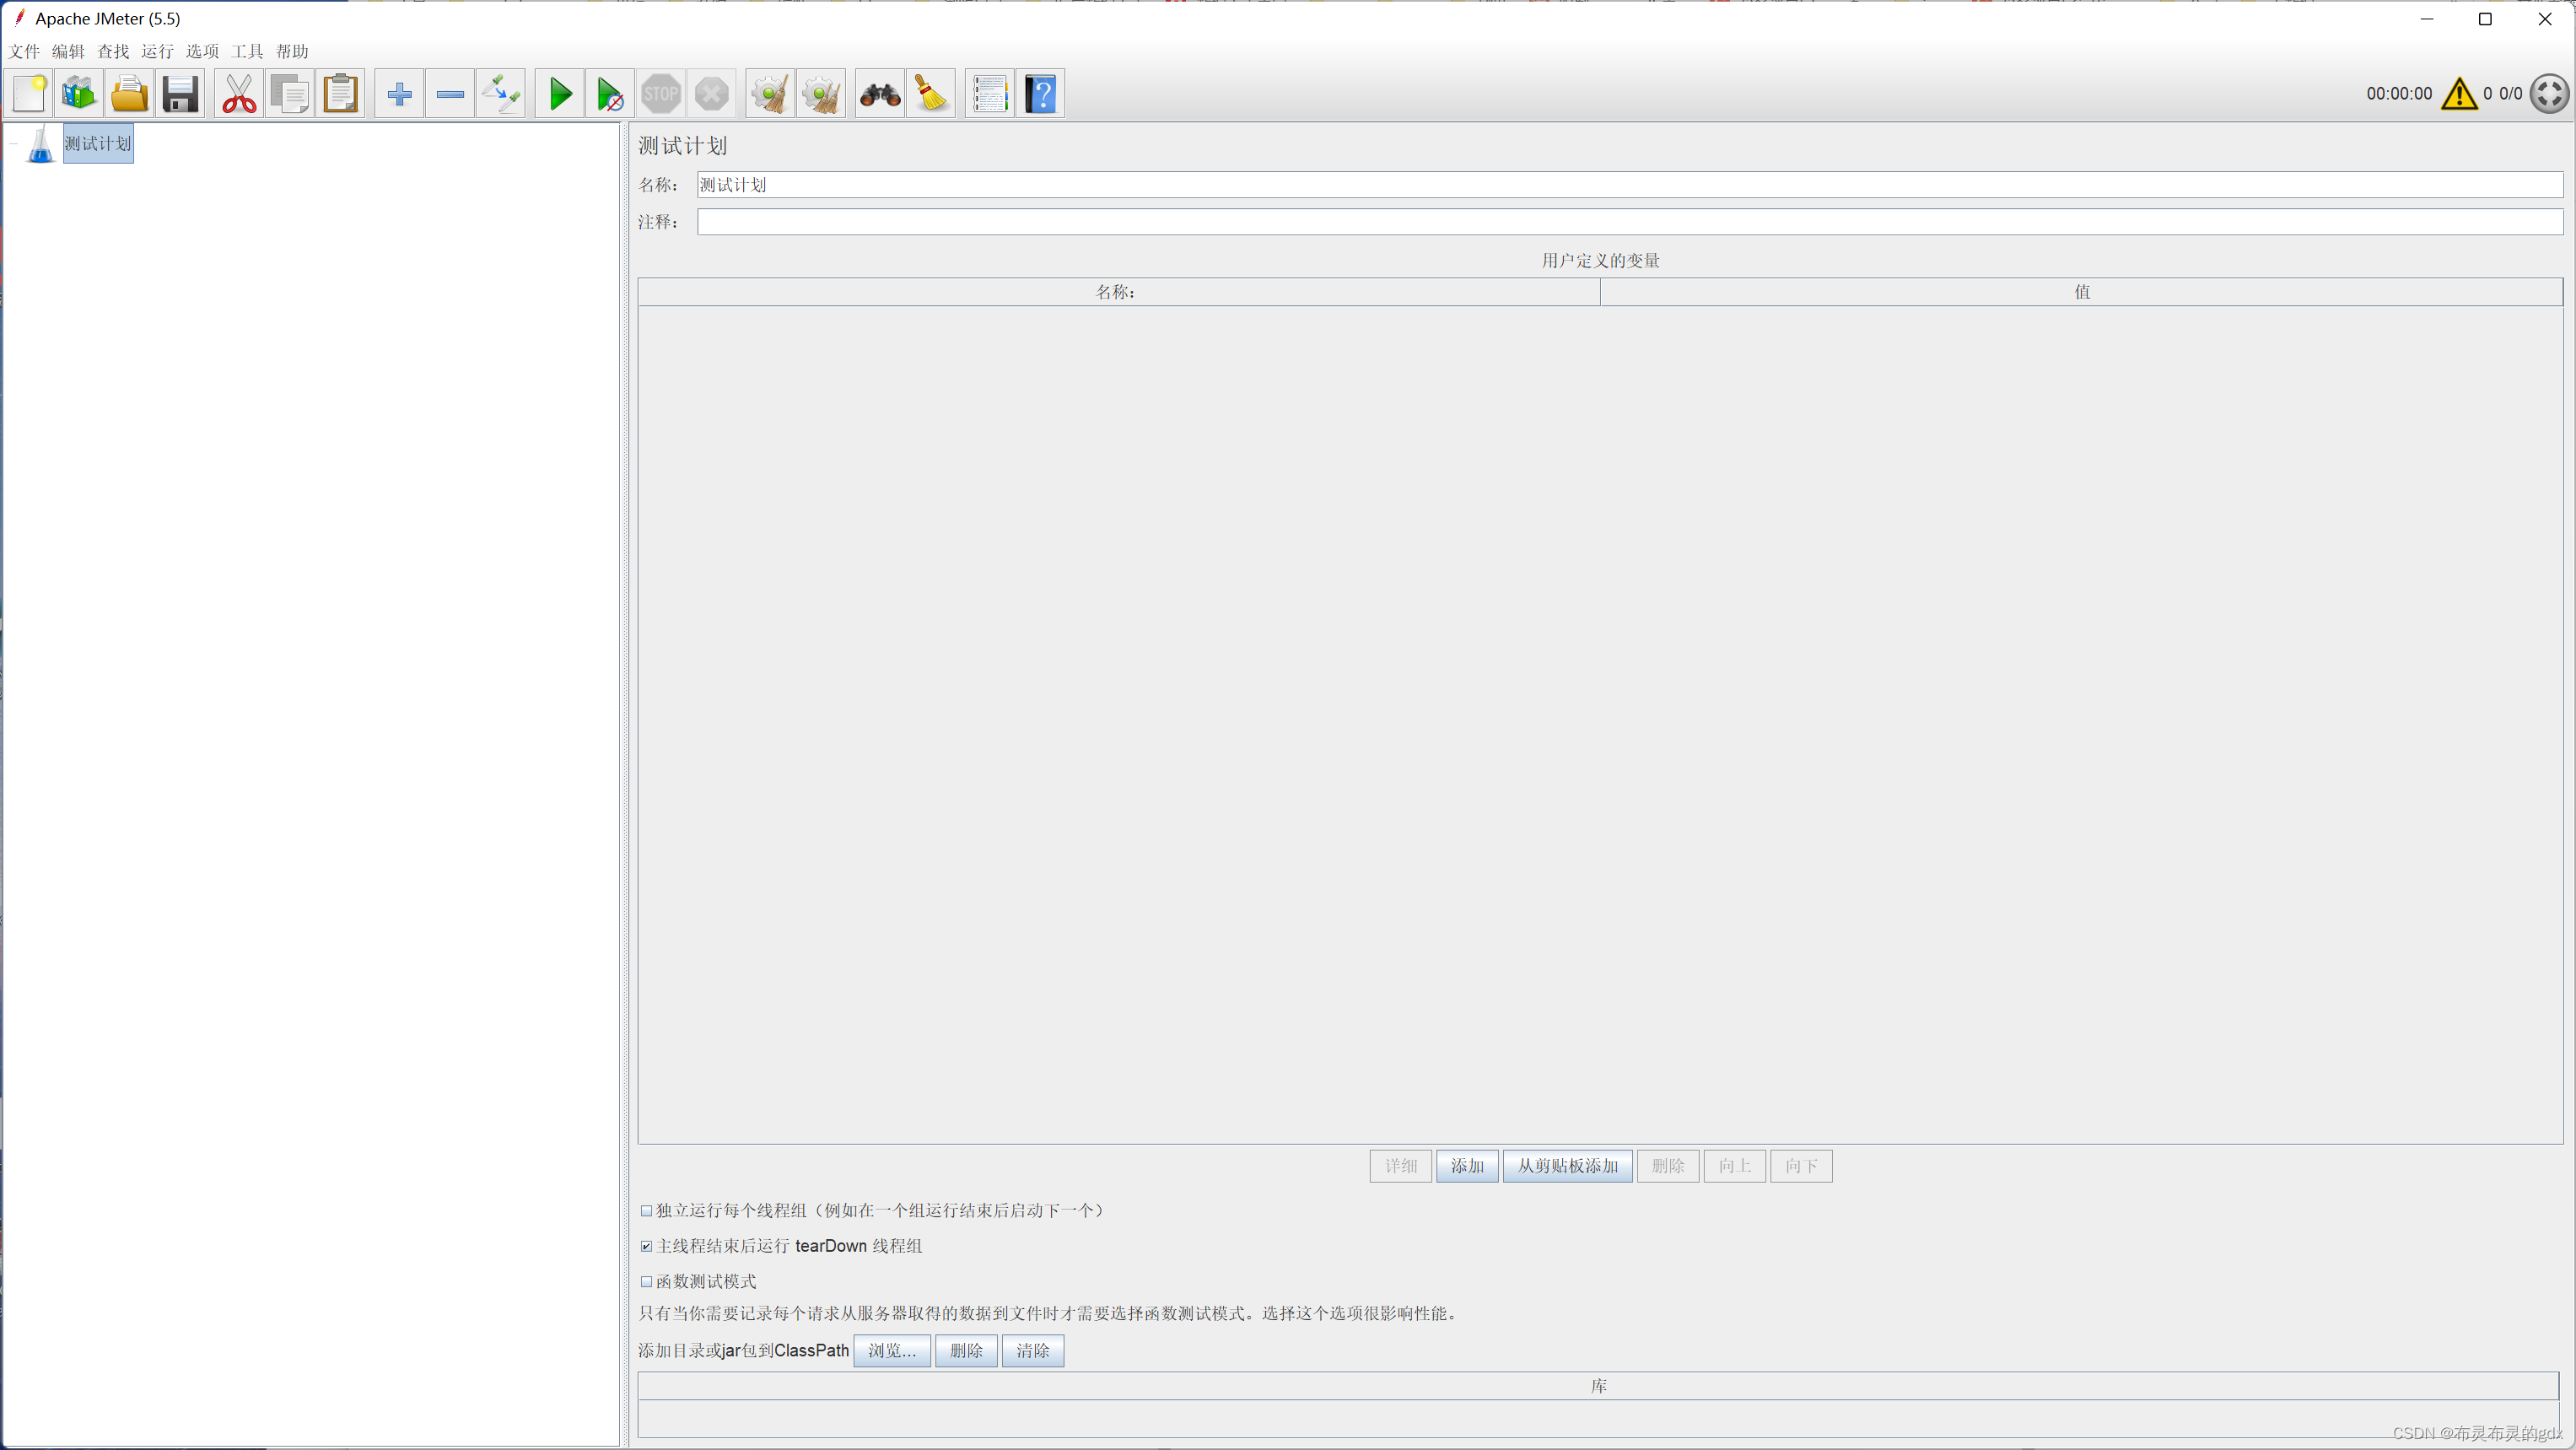Click the Paste clipboard icon
Image resolution: width=2576 pixels, height=1450 pixels.
[340, 93]
